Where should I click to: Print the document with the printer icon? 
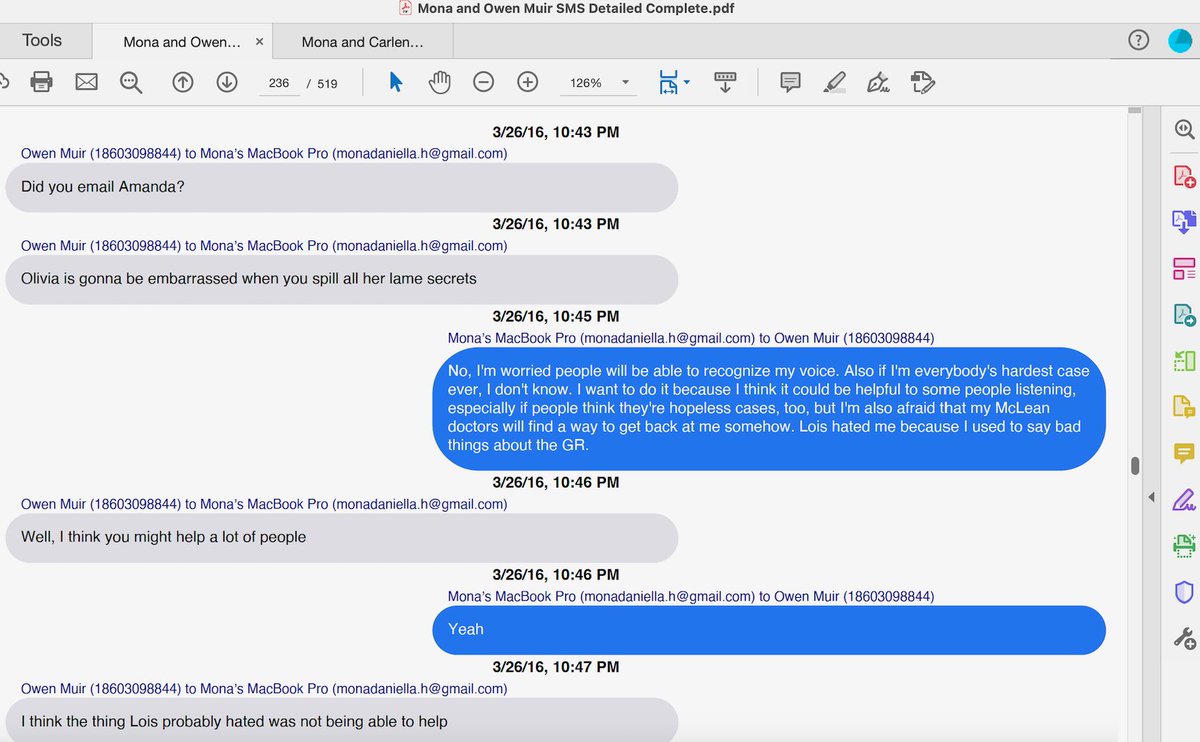41,82
